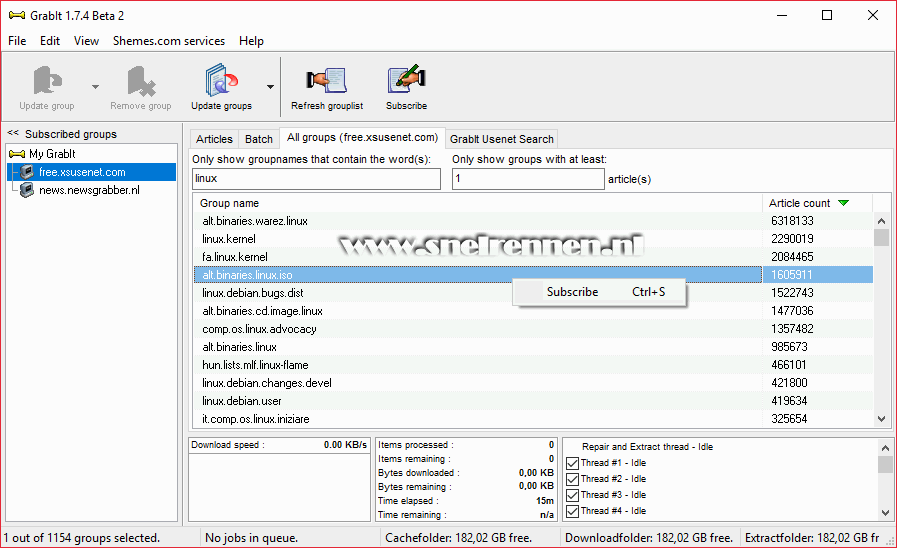Sort by the Article count column header
The width and height of the screenshot is (897, 548).
(817, 203)
